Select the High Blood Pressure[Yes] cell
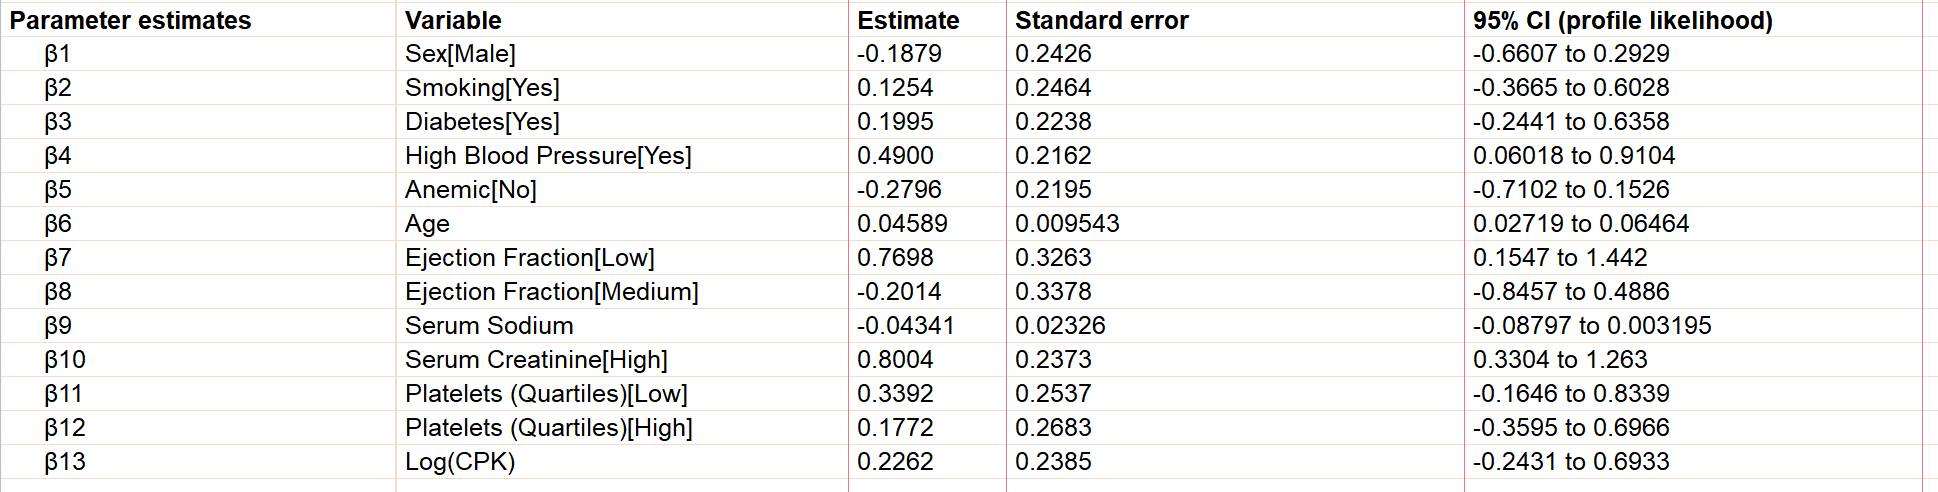Image resolution: width=1938 pixels, height=492 pixels. pos(548,156)
